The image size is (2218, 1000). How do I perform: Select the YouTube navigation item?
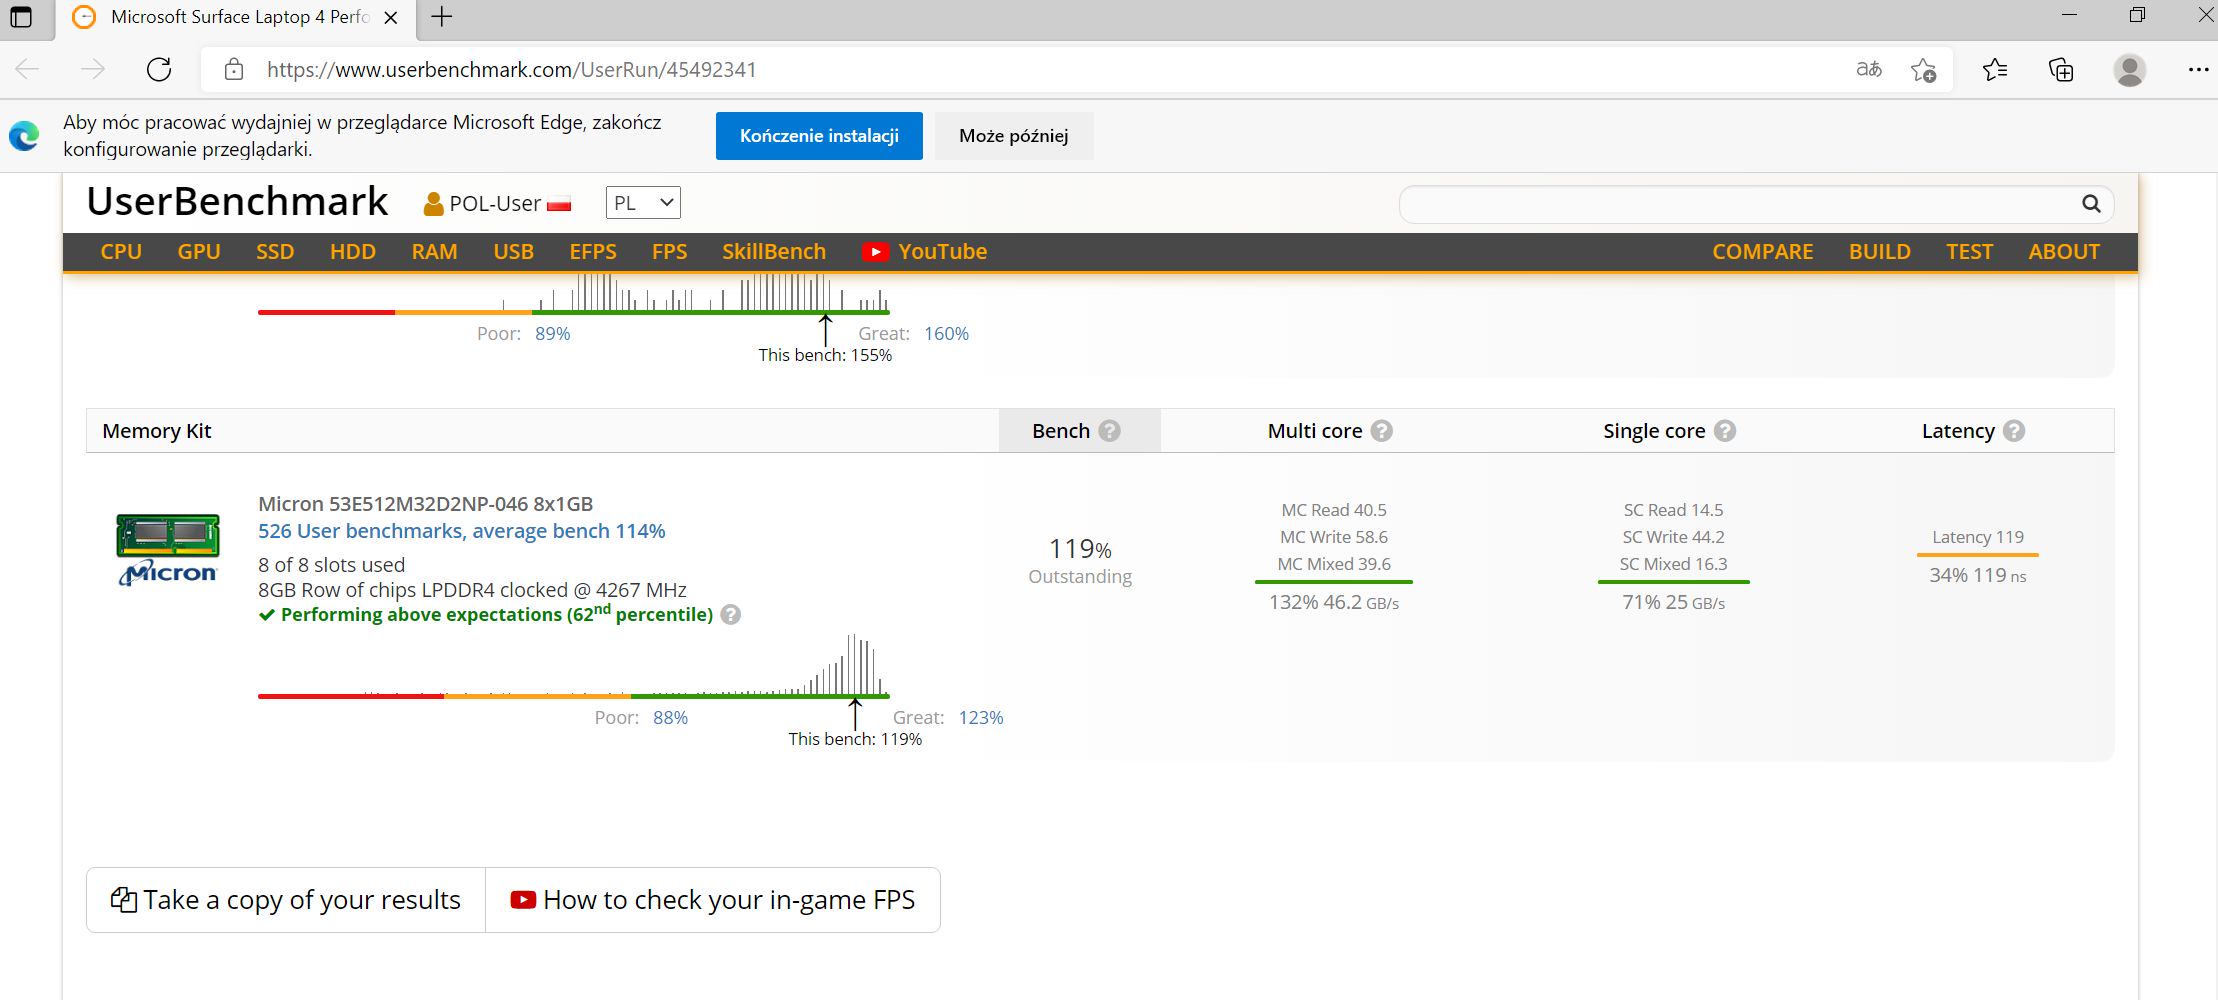(x=925, y=252)
